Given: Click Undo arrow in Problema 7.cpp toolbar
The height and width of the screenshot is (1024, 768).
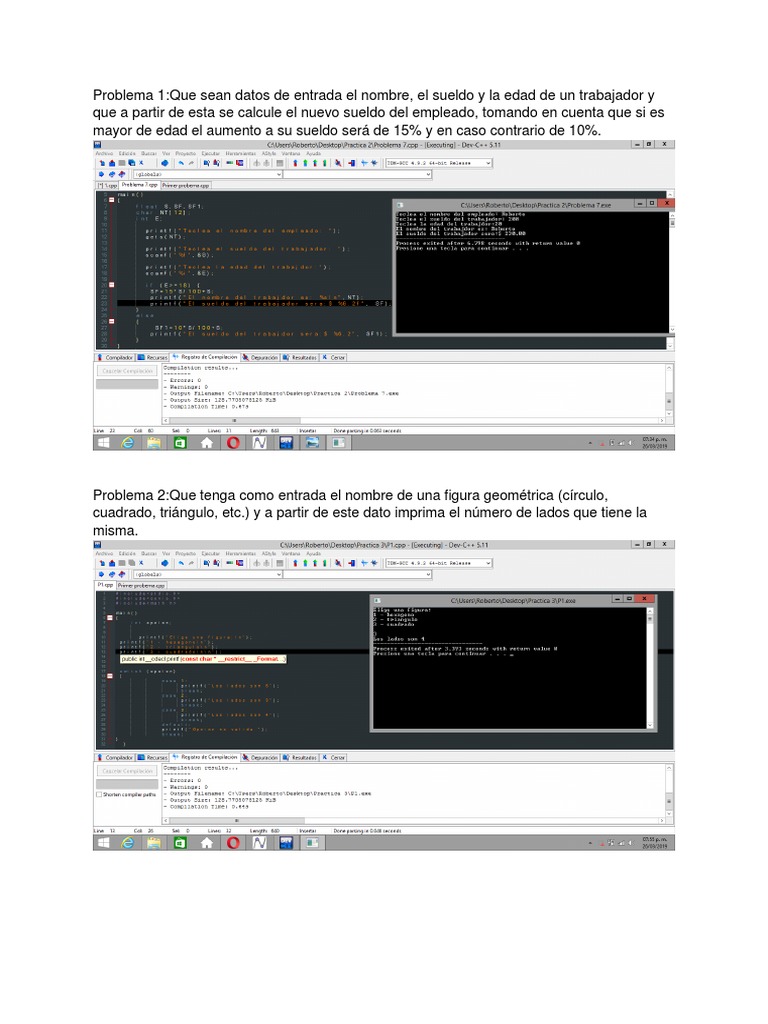Looking at the screenshot, I should 182,163.
